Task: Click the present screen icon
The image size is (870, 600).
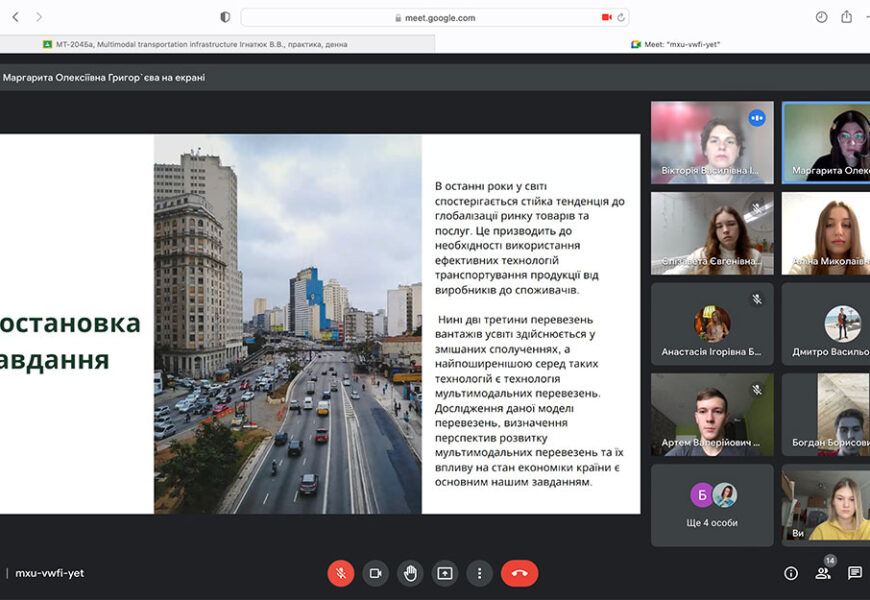Action: [x=445, y=573]
